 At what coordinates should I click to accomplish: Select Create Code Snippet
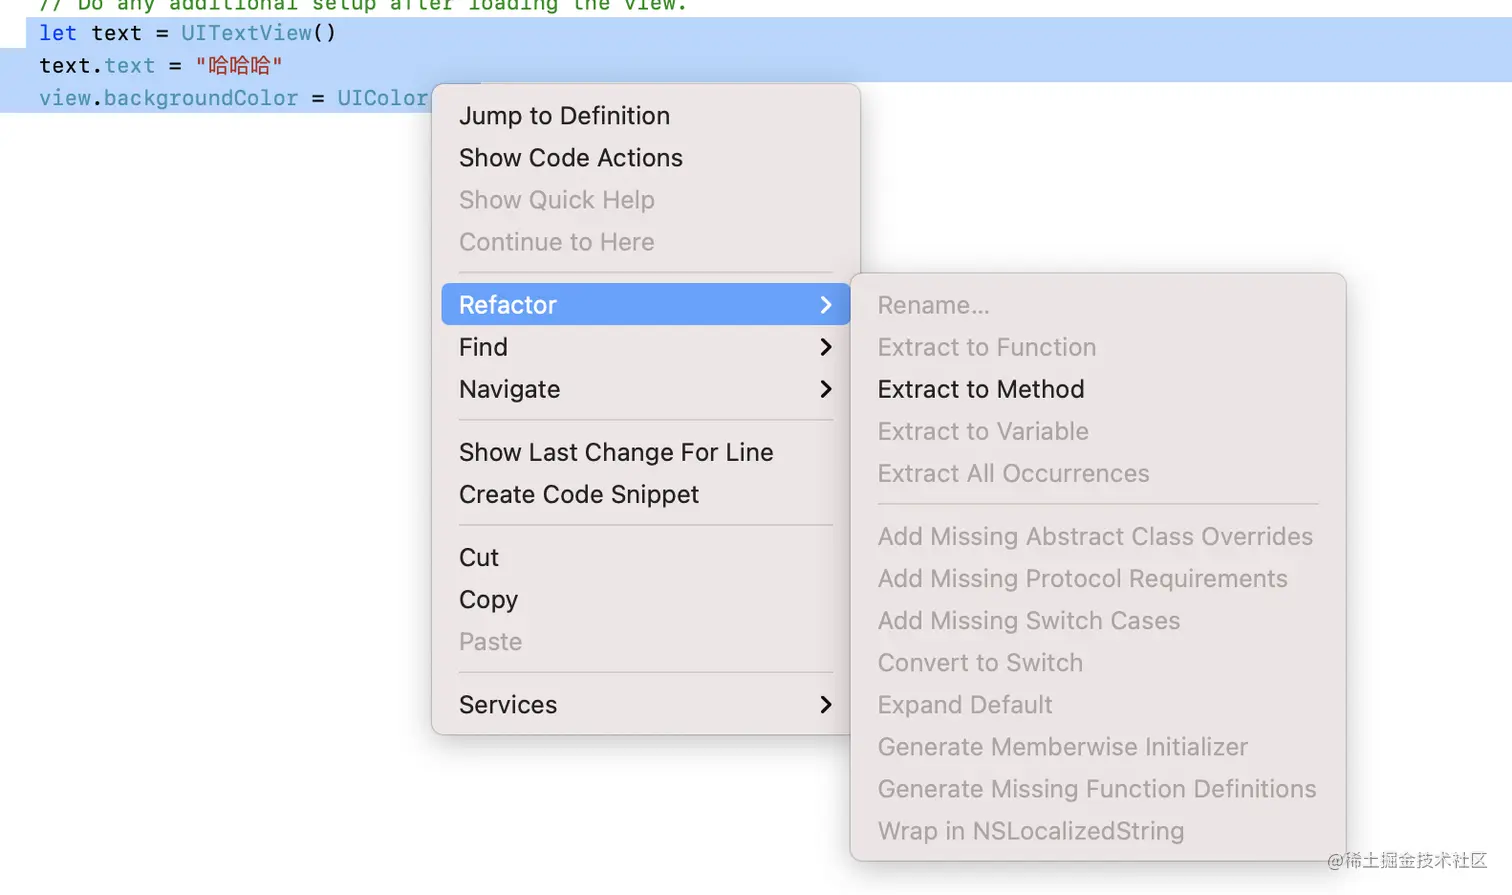(x=578, y=495)
